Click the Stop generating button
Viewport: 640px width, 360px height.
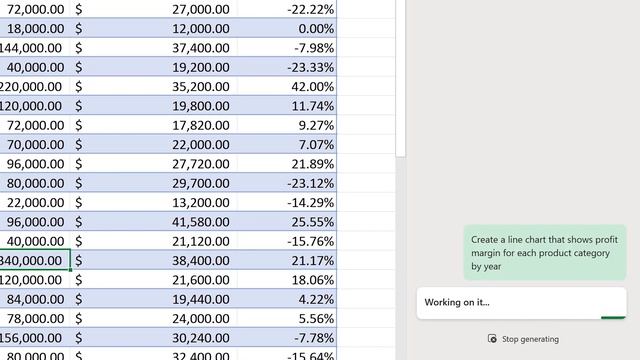pos(523,339)
